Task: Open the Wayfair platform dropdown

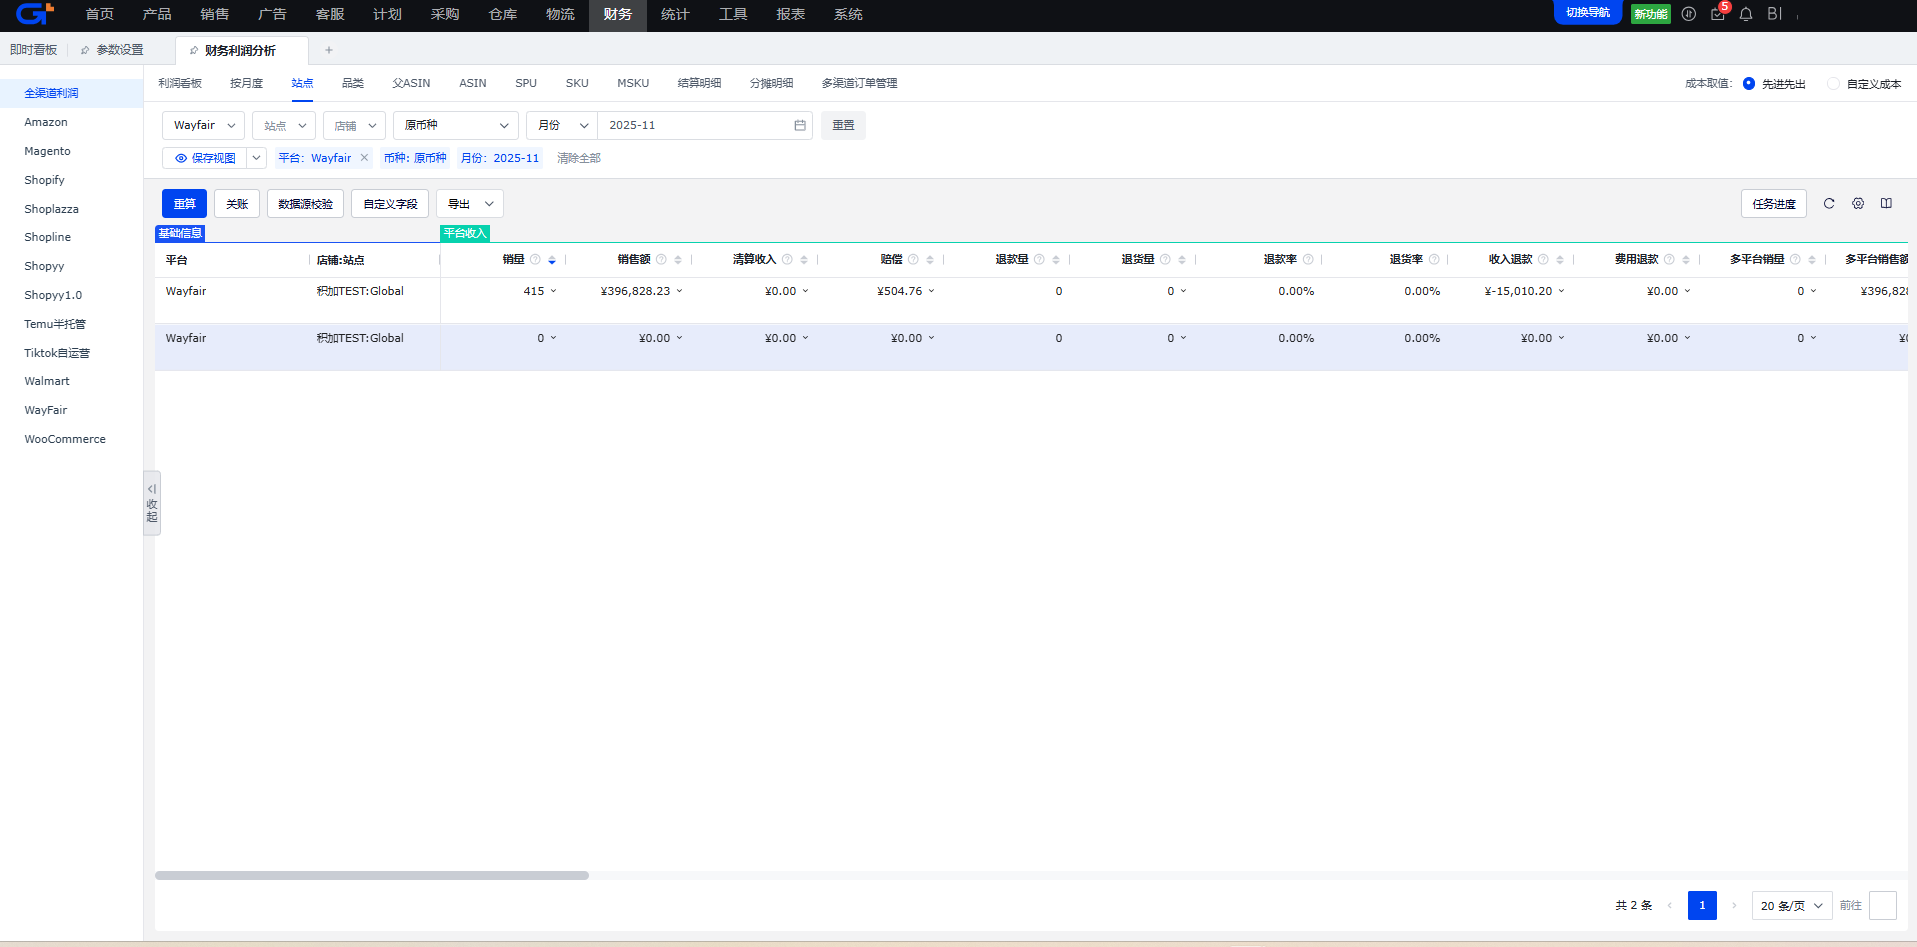Action: 204,126
